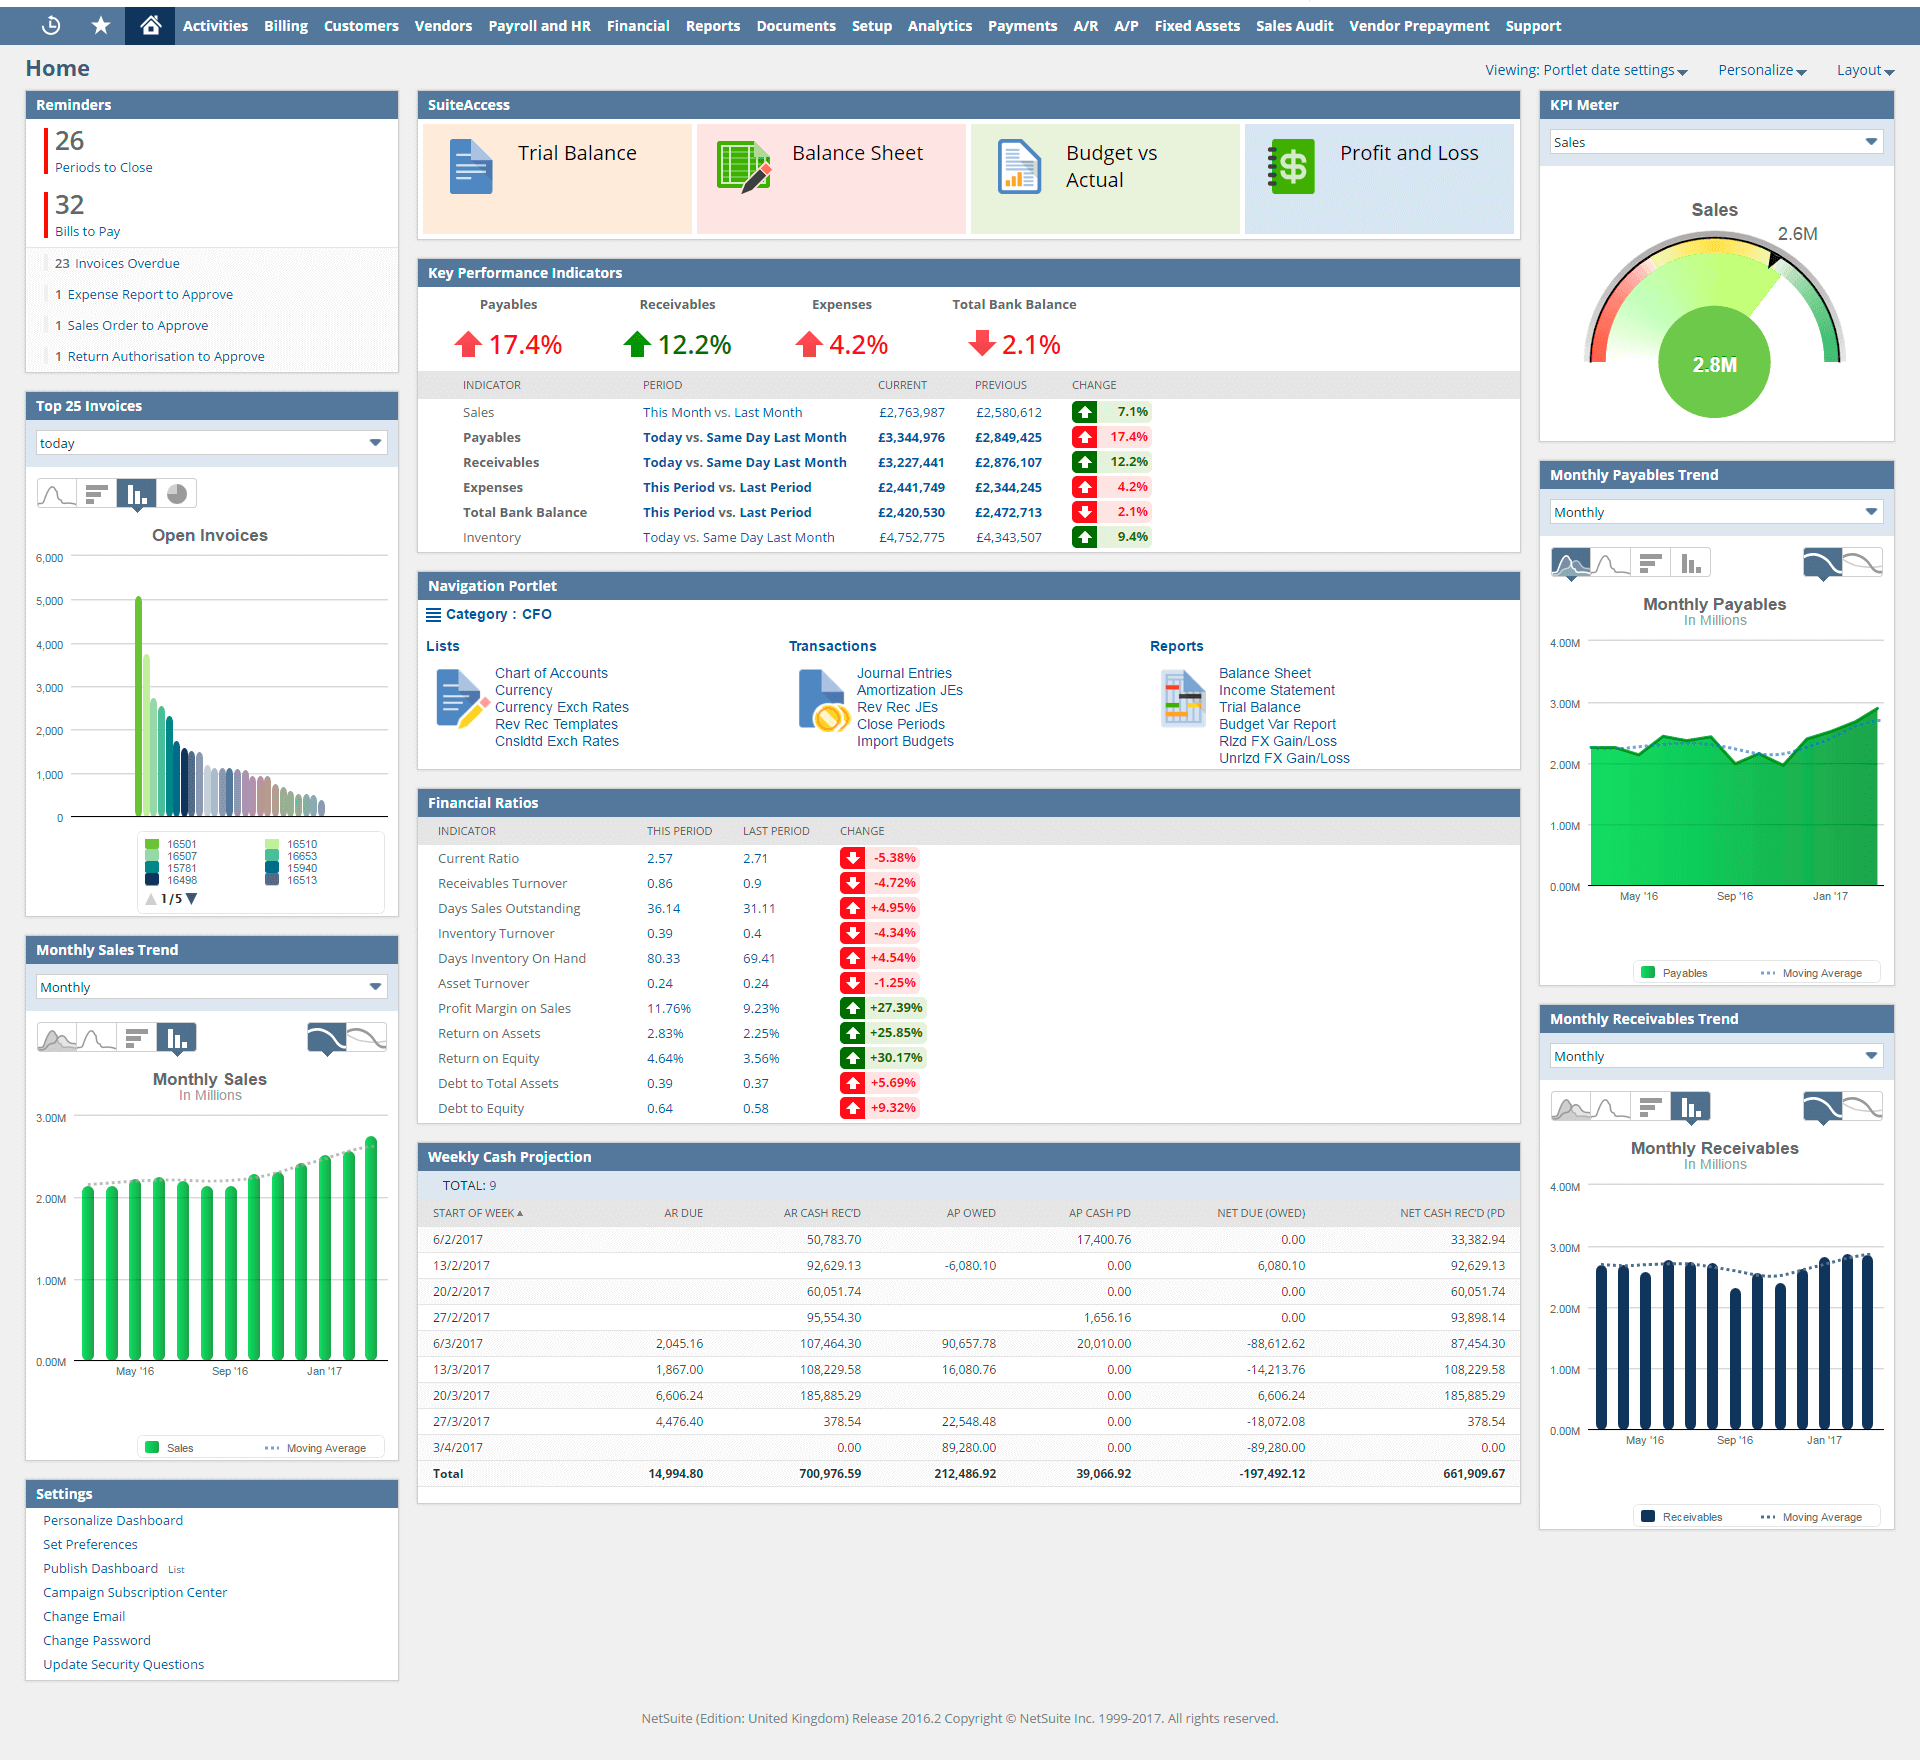The image size is (1920, 1760).
Task: Open the Journal Entries link
Action: click(x=904, y=673)
